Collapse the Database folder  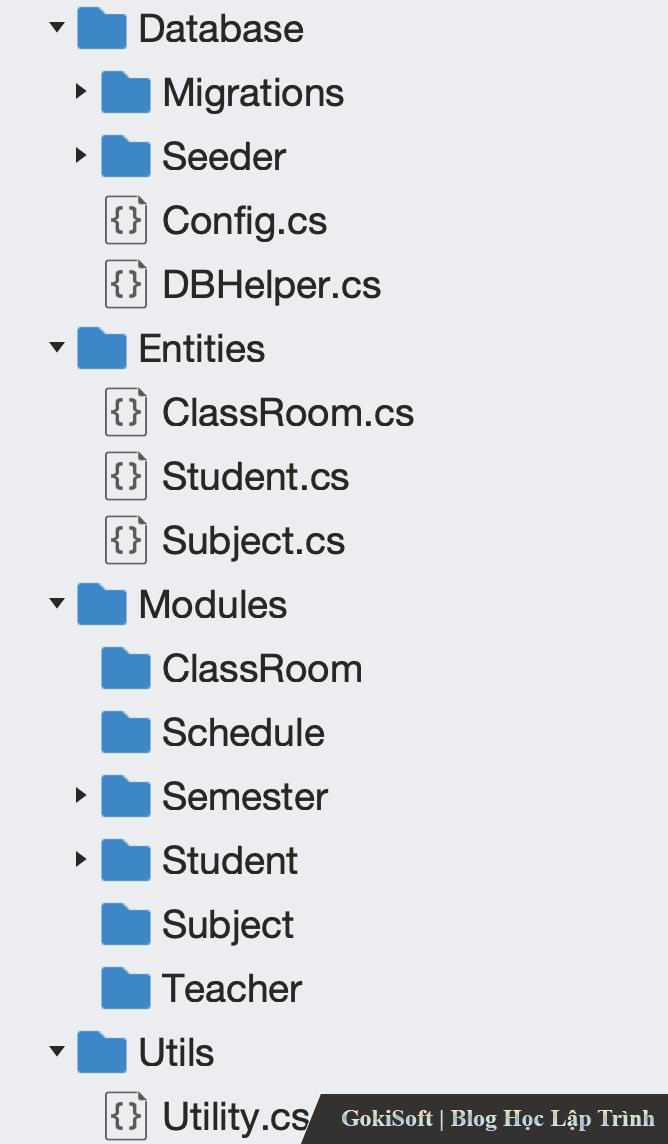click(x=57, y=28)
